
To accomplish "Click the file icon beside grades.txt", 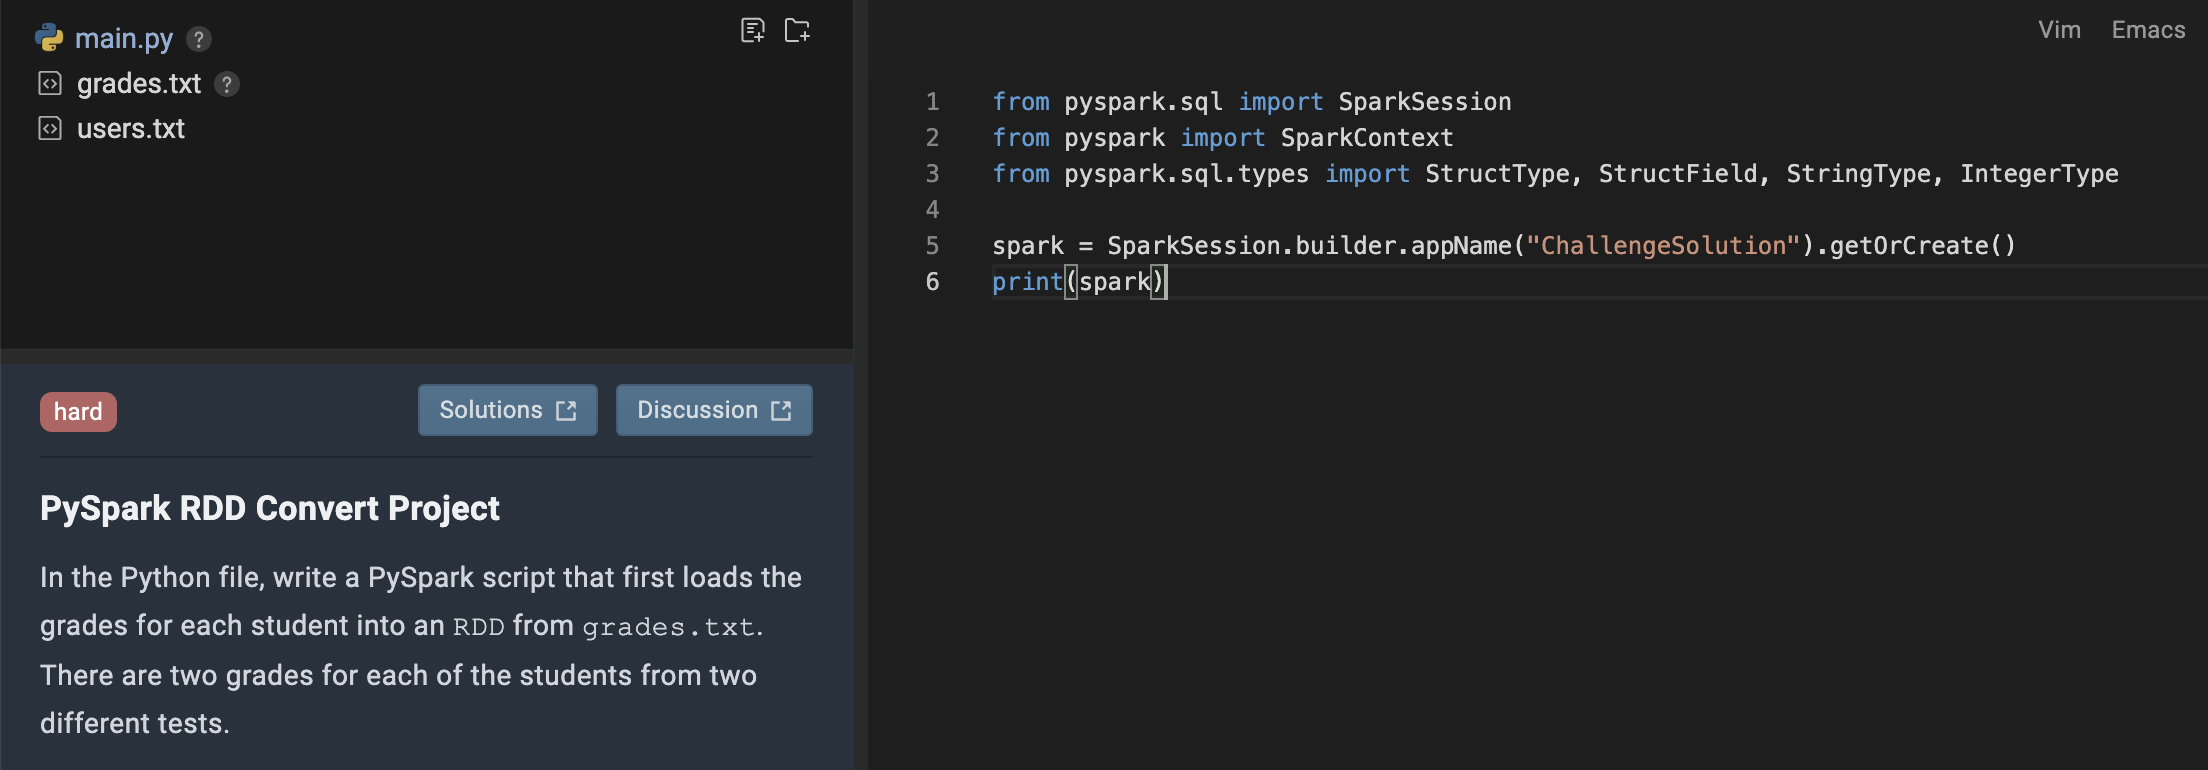I will (x=50, y=84).
